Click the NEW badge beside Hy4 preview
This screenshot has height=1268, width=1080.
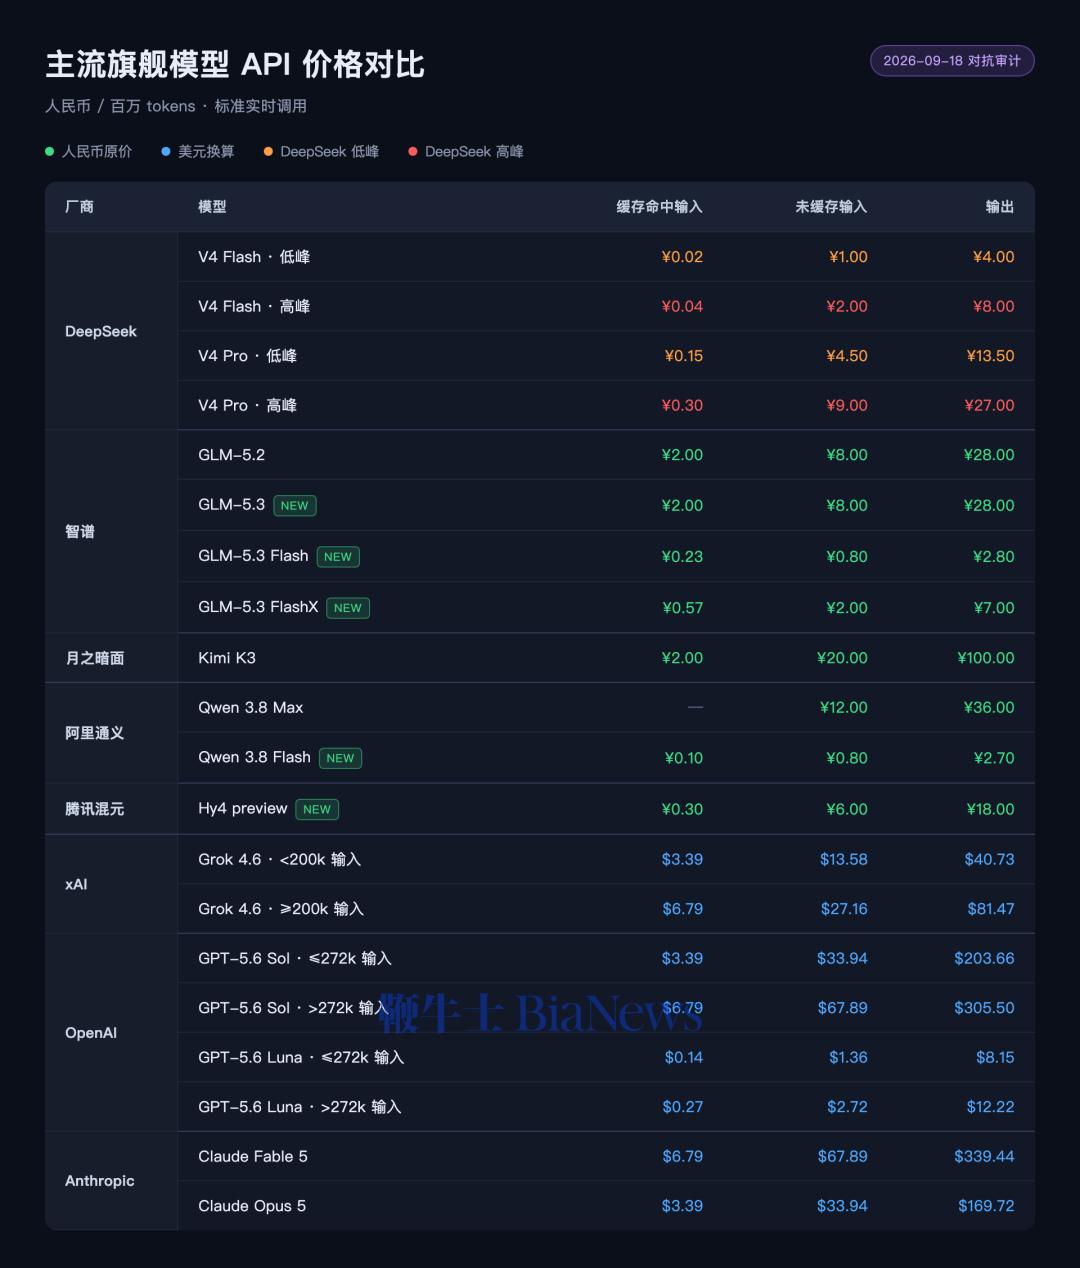(x=317, y=809)
